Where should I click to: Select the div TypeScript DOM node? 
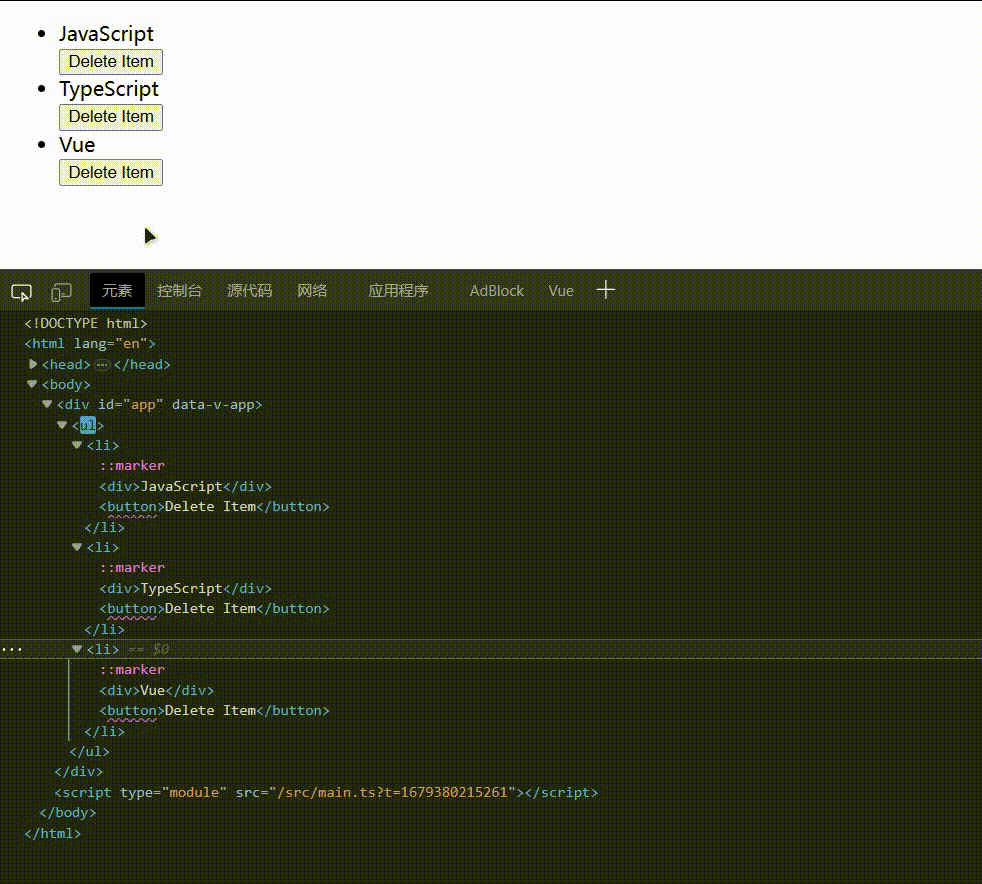point(185,588)
